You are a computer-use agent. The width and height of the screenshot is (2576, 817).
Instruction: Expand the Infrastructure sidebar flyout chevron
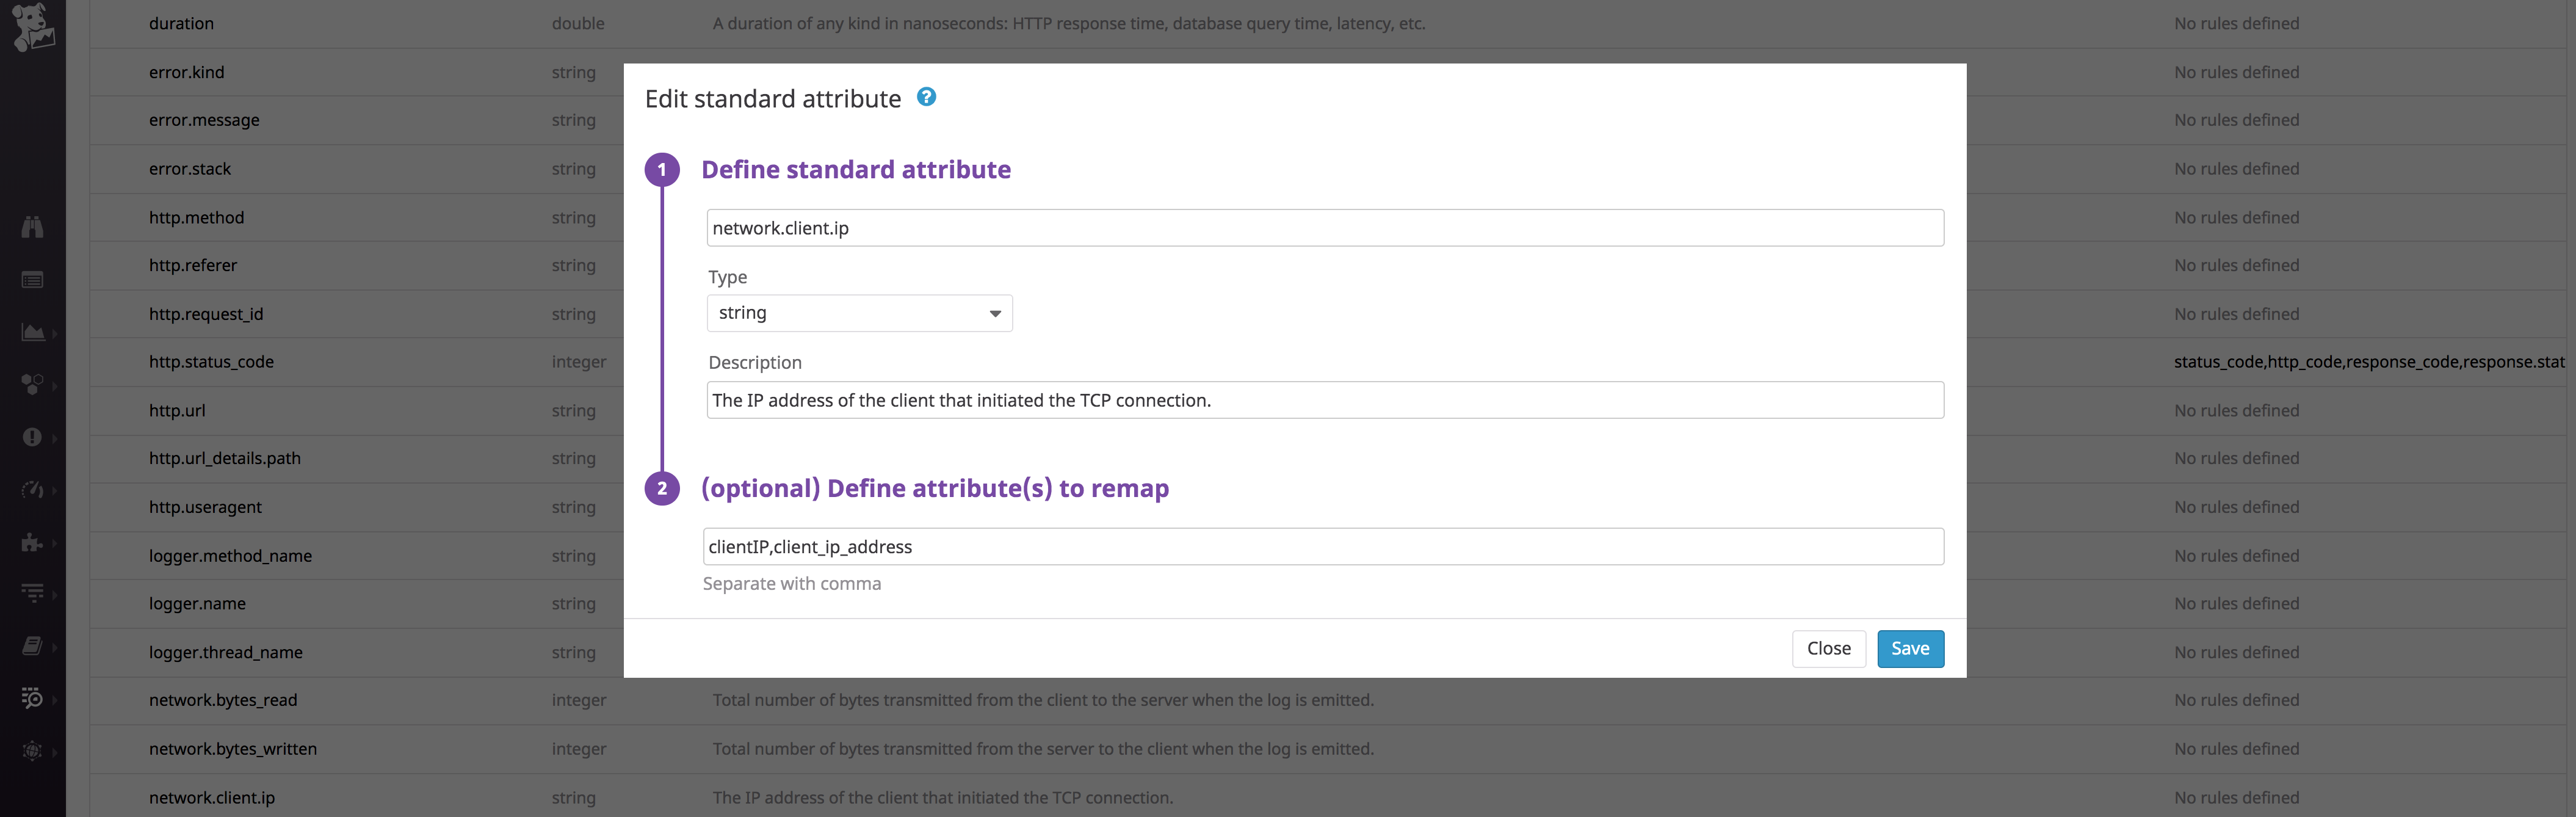[55, 385]
